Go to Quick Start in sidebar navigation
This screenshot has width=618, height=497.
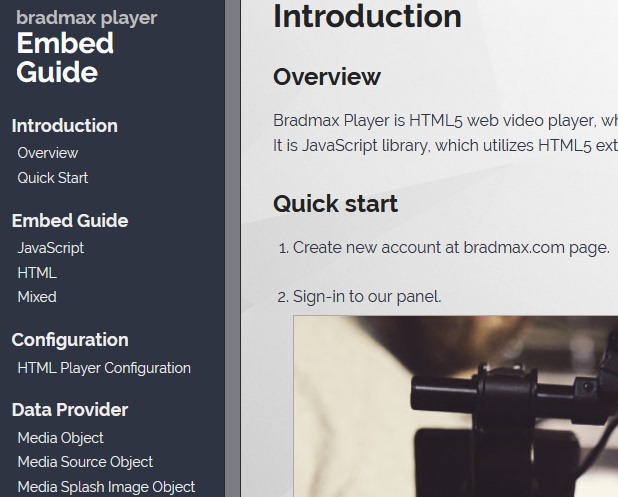point(52,178)
